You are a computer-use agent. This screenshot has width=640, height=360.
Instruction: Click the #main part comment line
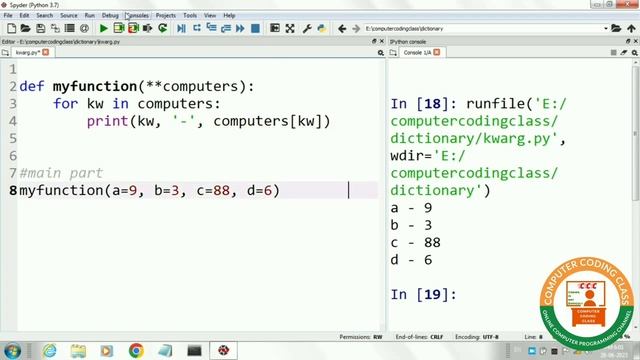click(61, 173)
